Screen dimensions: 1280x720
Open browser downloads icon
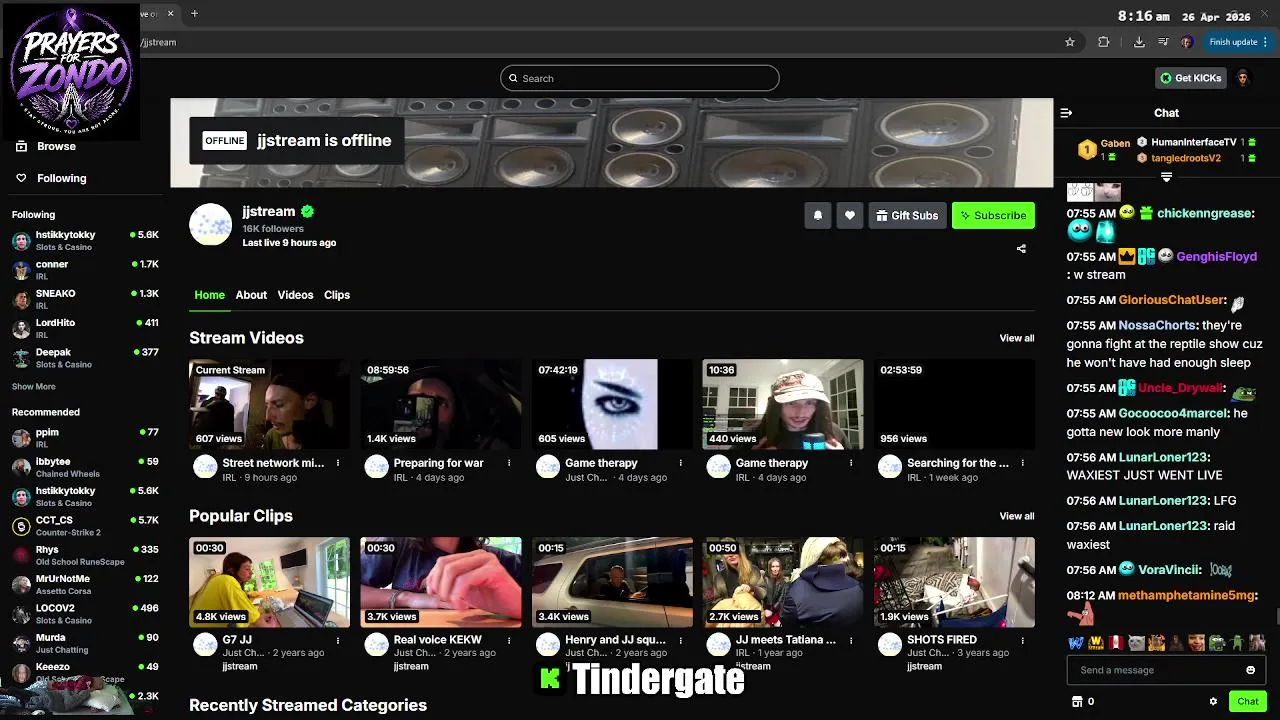[x=1139, y=42]
